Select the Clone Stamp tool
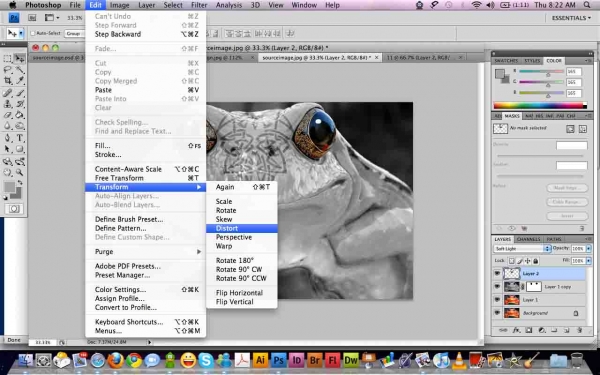Screen dimensions: 600x375 coord(7,104)
